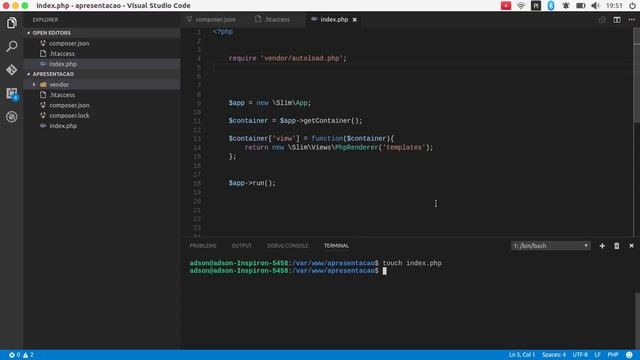Open composer.json in the APRESENTACAO tree
This screenshot has width=640, height=360.
click(x=102, y=105)
